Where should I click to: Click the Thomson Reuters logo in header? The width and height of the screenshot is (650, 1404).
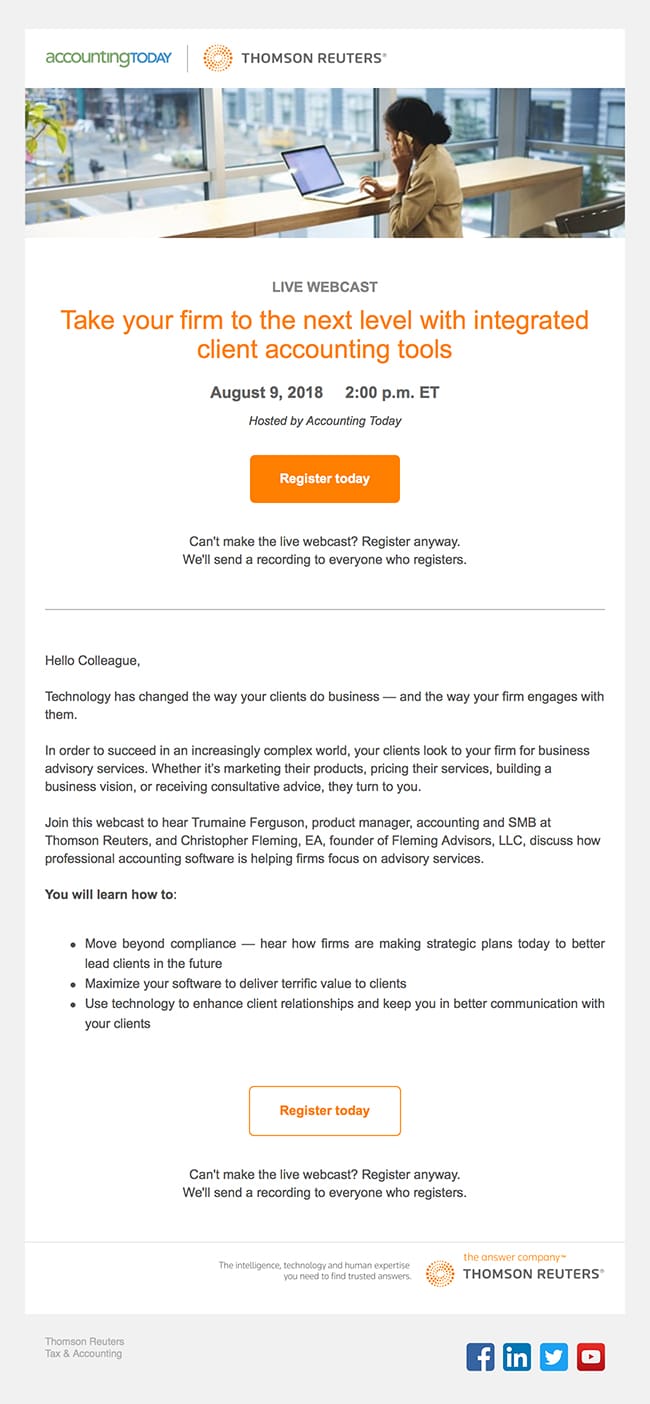pos(295,58)
